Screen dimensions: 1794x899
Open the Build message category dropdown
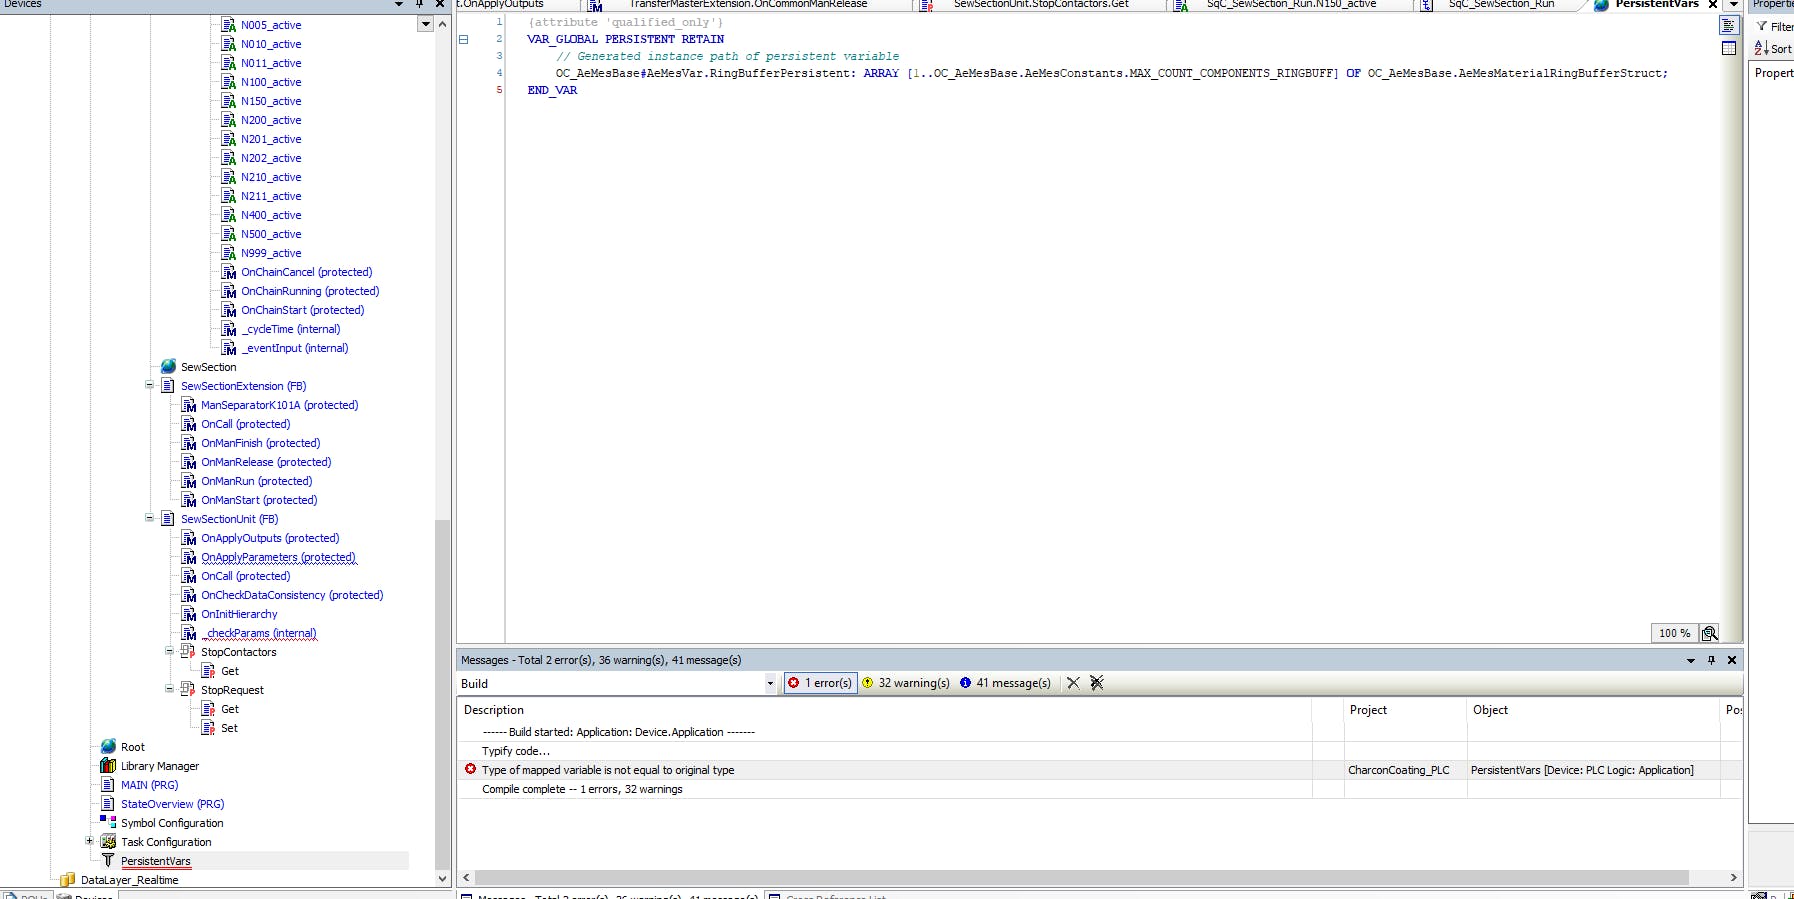(x=770, y=684)
